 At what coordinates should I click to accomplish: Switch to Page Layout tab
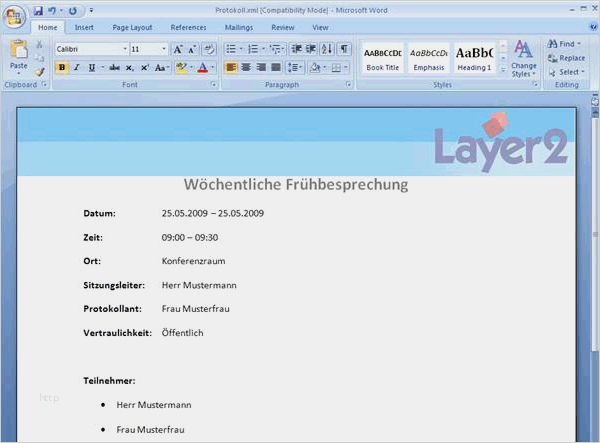[x=132, y=28]
